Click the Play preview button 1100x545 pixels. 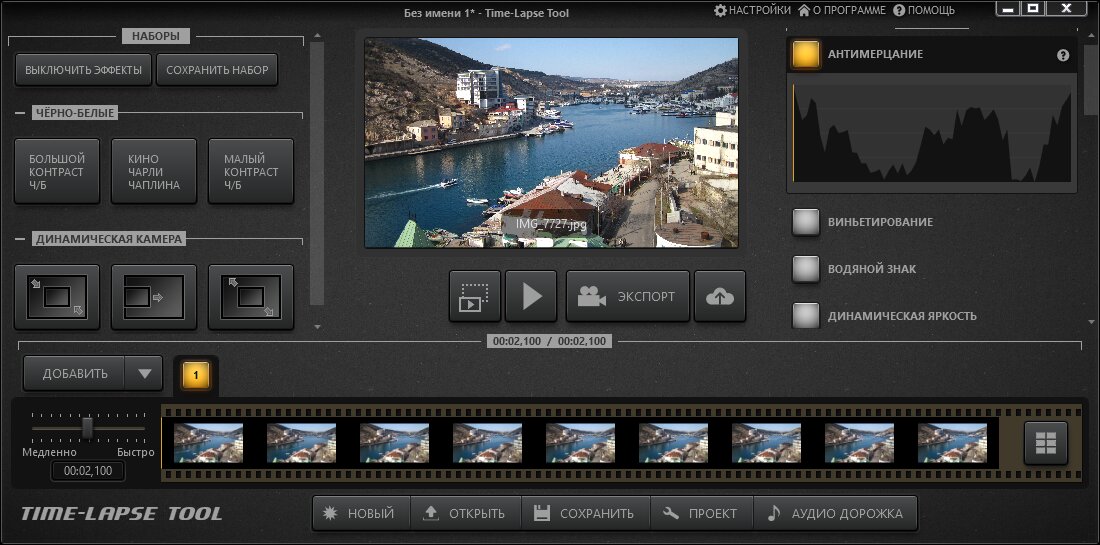point(531,296)
